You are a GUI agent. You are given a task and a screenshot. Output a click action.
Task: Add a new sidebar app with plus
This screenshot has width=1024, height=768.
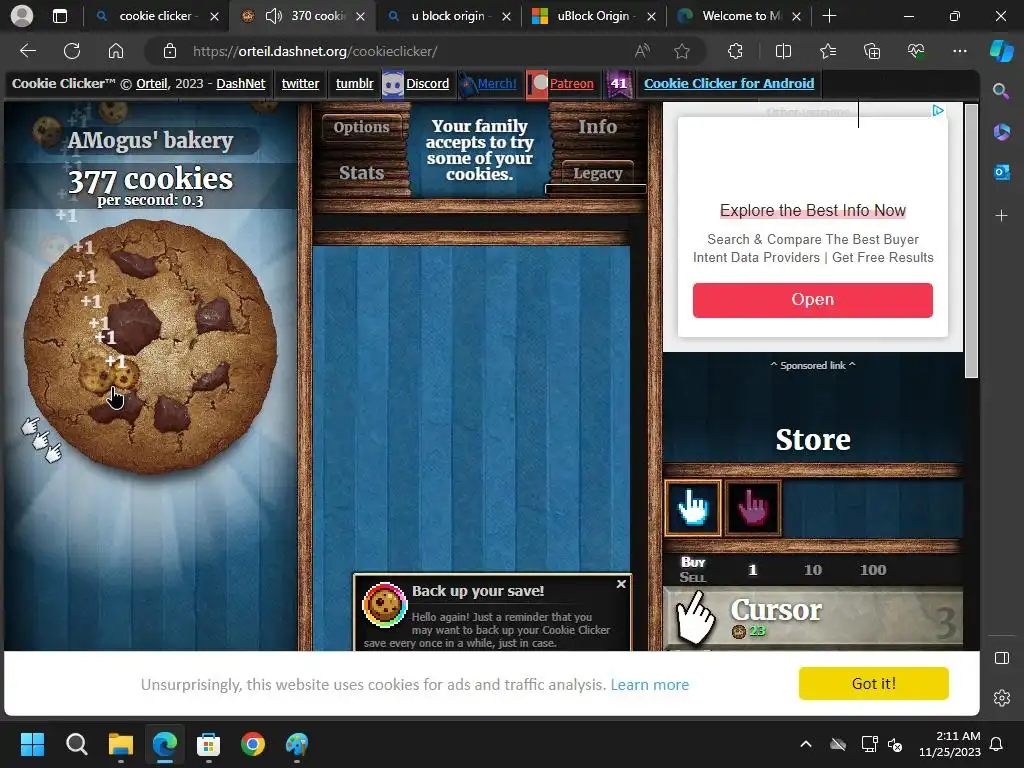point(1001,216)
